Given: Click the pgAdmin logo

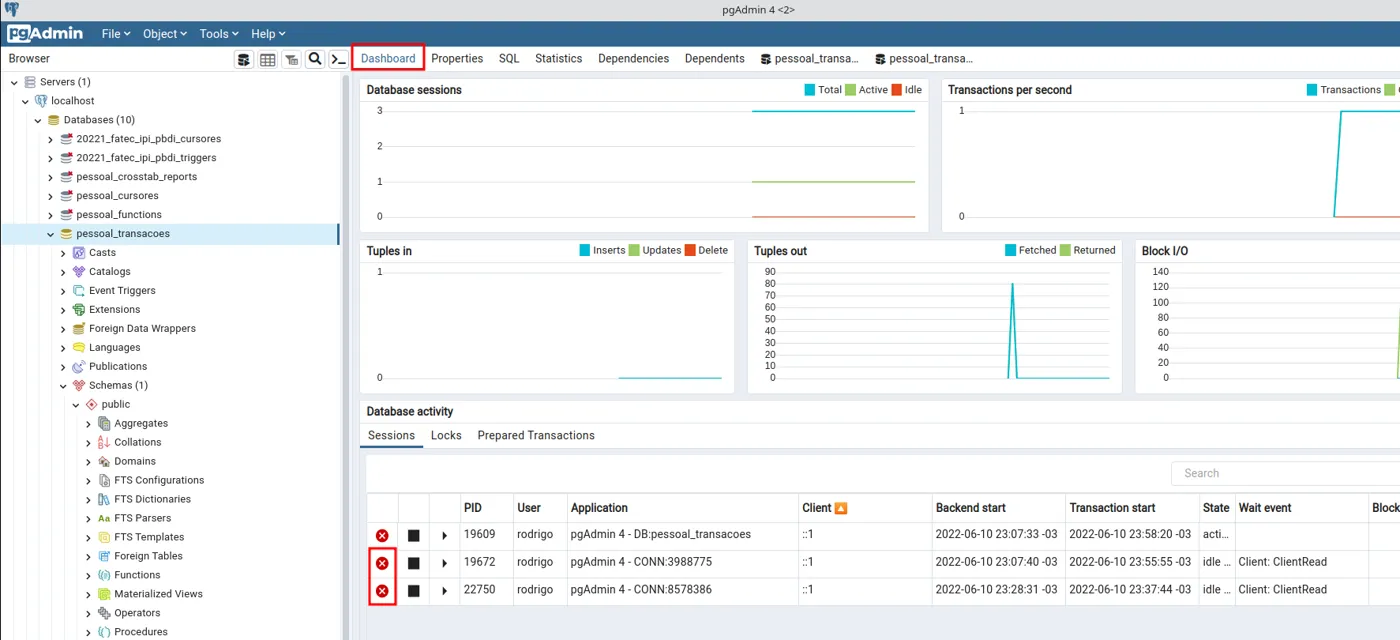Looking at the screenshot, I should (45, 33).
